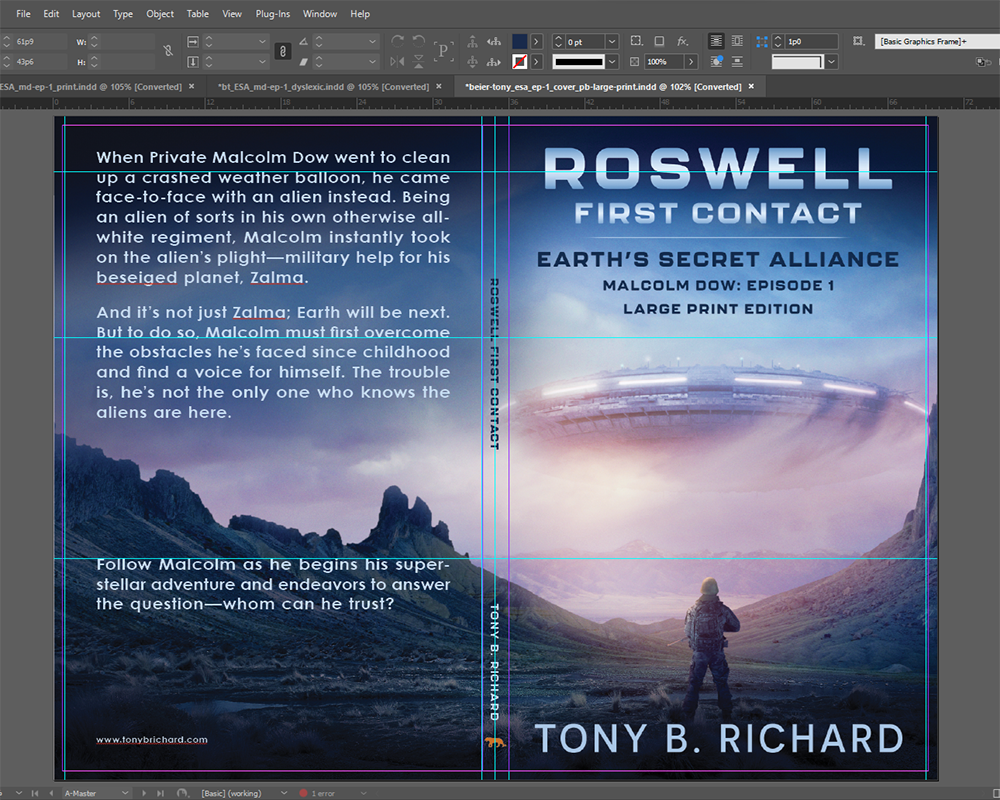The image size is (1000, 800).
Task: Go to the first page
Action: click(x=35, y=793)
